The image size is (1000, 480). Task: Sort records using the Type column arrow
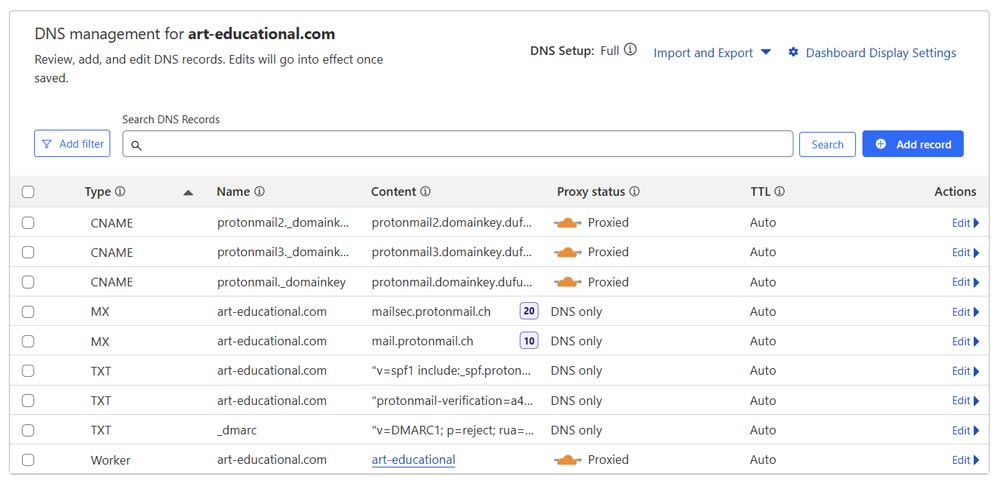tap(188, 193)
